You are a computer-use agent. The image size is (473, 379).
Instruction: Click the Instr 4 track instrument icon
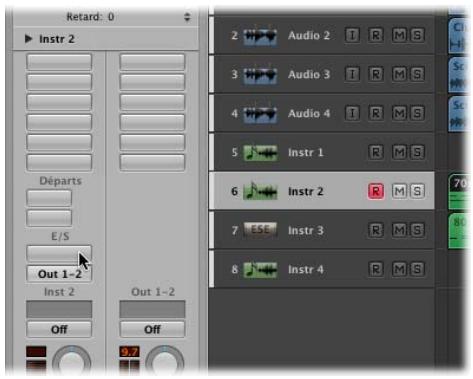[260, 269]
